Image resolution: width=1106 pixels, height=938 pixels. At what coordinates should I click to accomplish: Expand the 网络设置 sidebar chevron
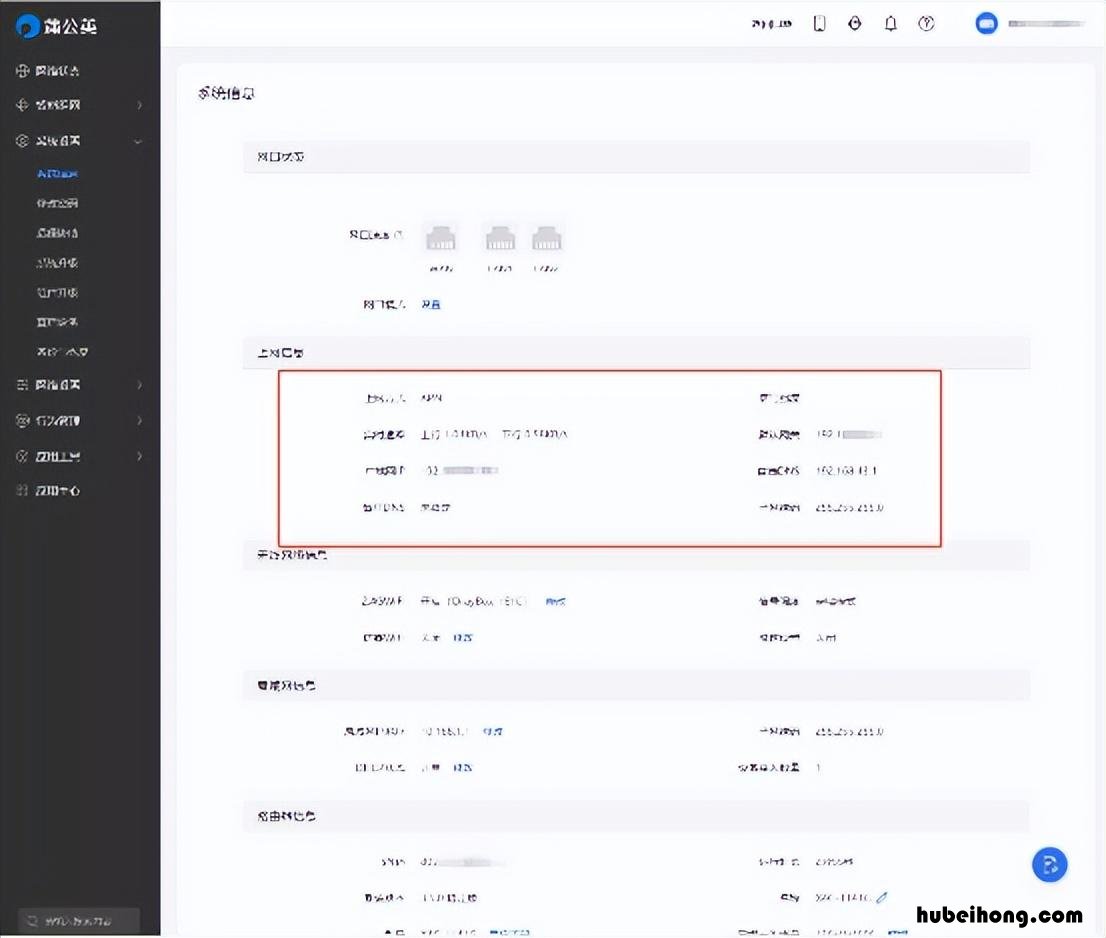click(x=140, y=384)
